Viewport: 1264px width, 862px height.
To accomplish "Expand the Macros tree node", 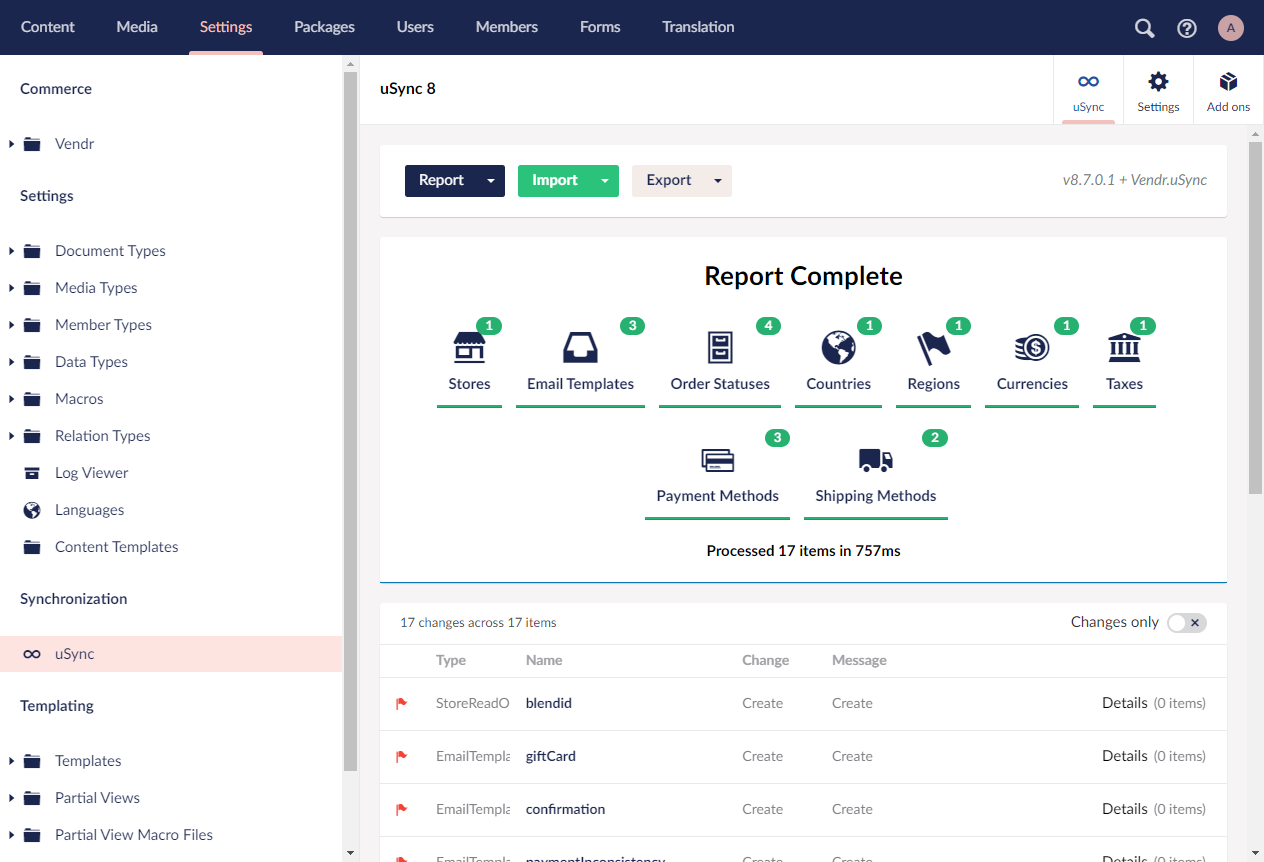I will click(11, 399).
